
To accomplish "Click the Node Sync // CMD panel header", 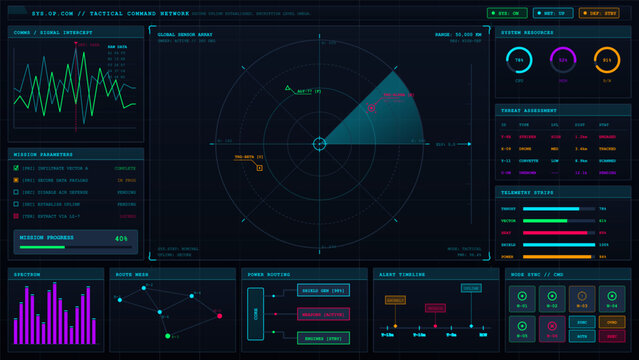I will click(x=568, y=274).
